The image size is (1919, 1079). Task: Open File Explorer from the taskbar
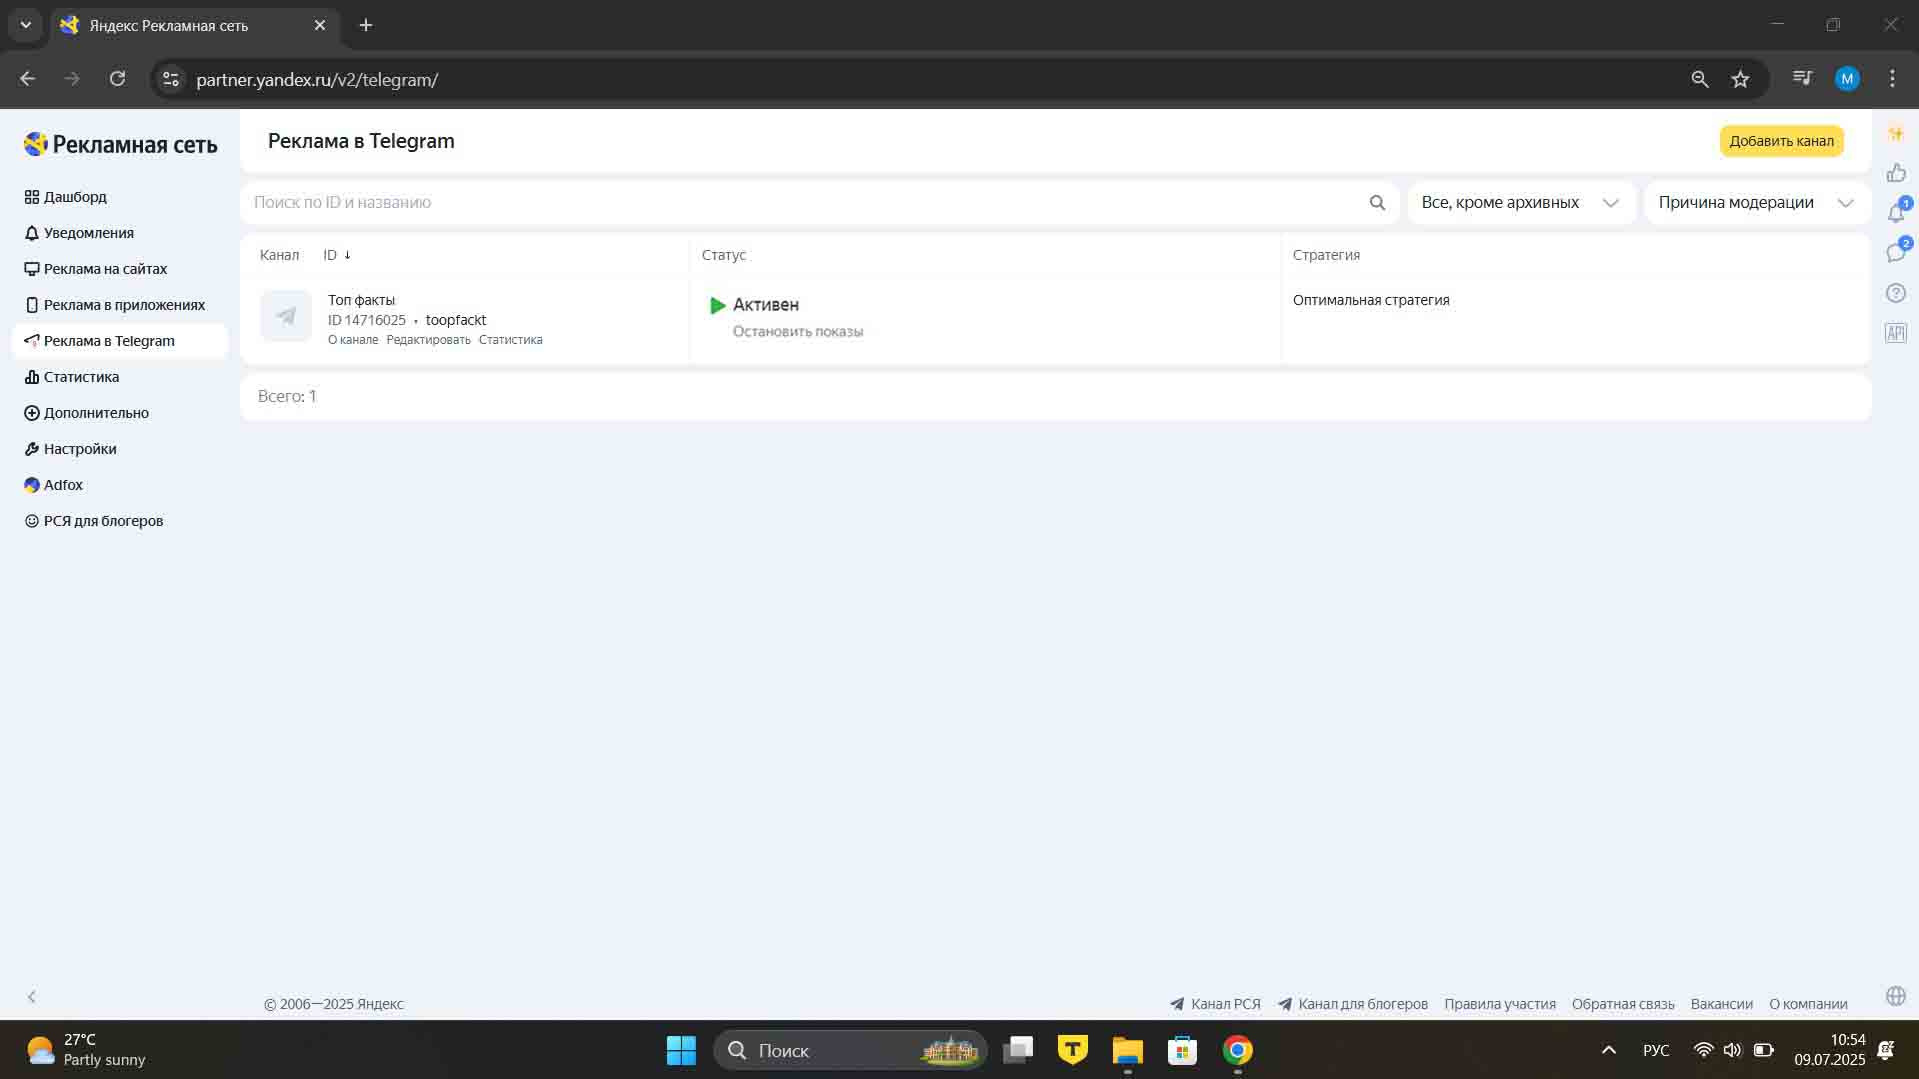click(1127, 1050)
